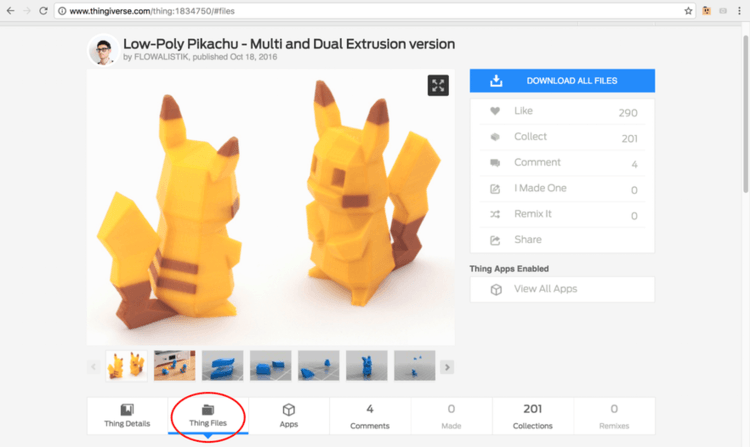Viewport: 750px width, 447px height.
Task: Click the main Pikachu image
Action: [x=271, y=207]
